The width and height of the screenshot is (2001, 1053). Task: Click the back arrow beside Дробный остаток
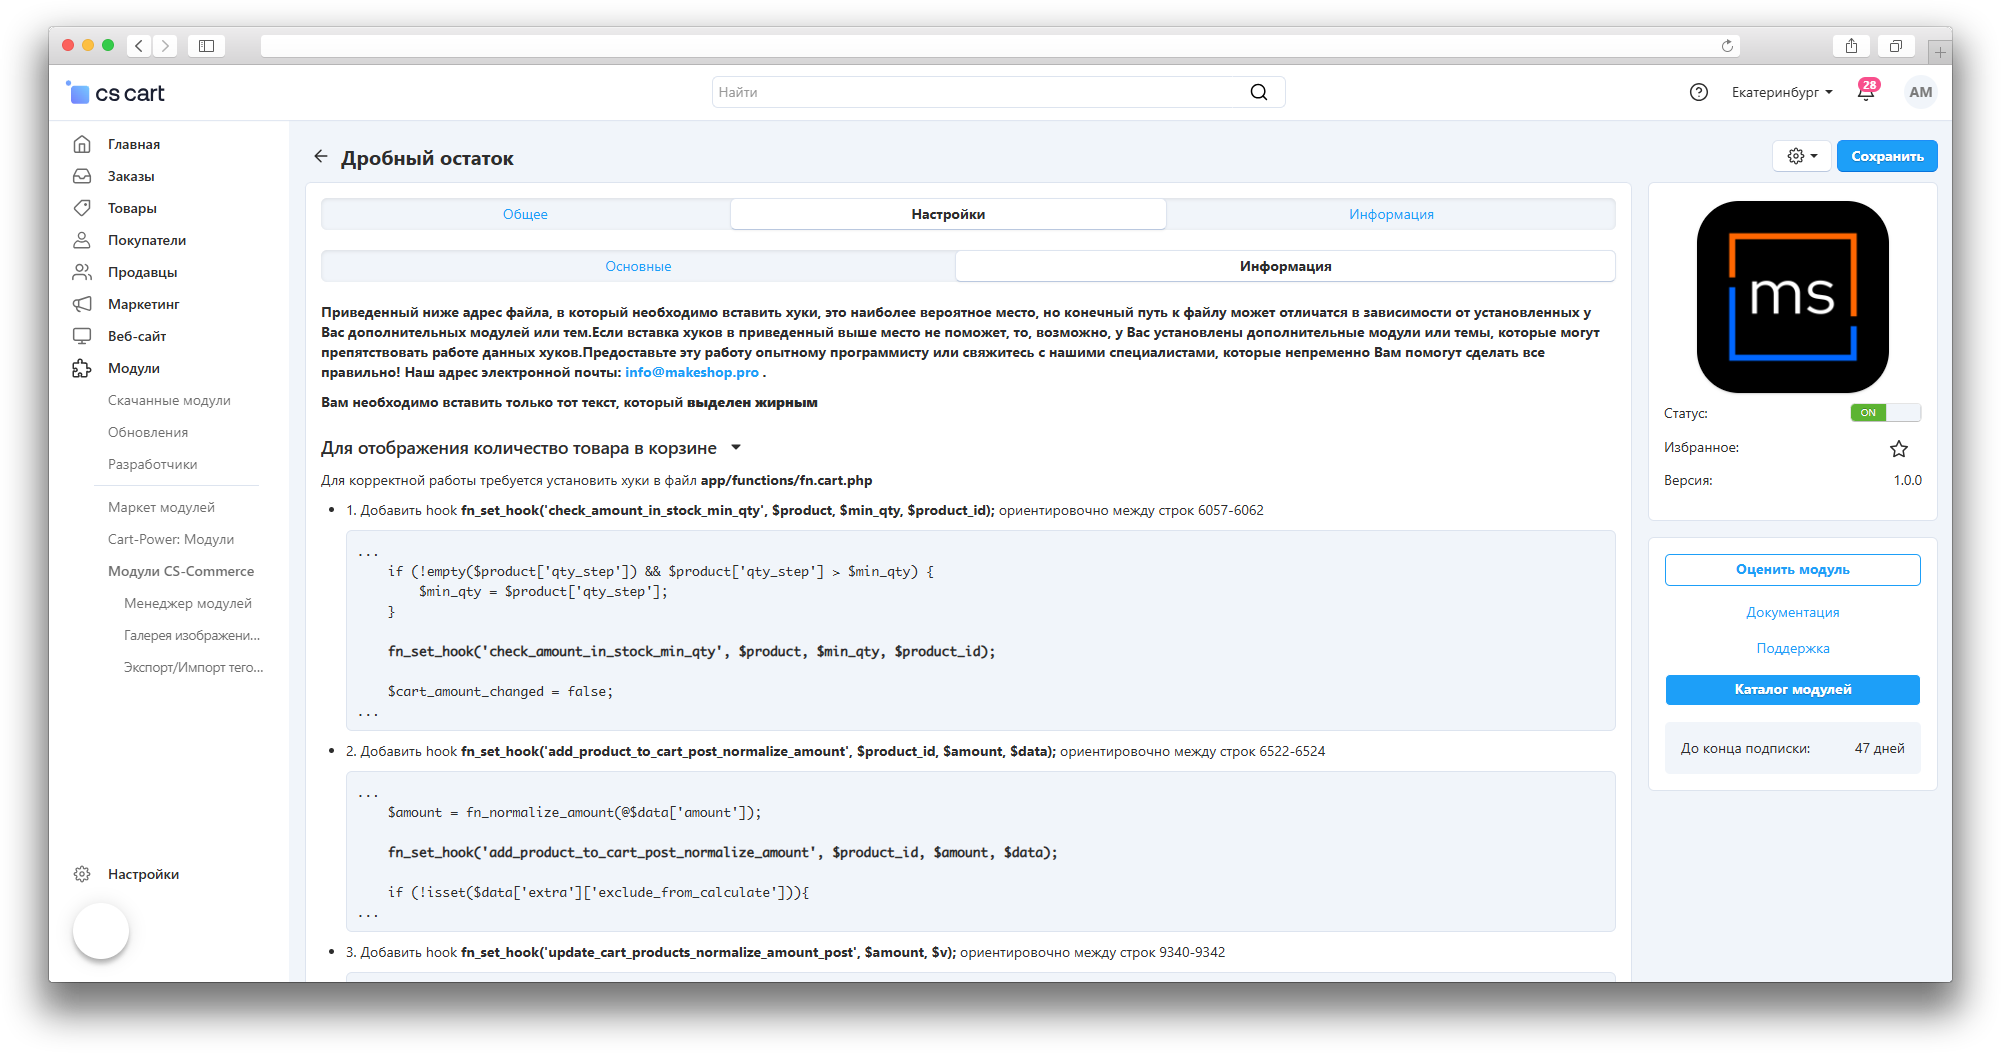pos(320,157)
